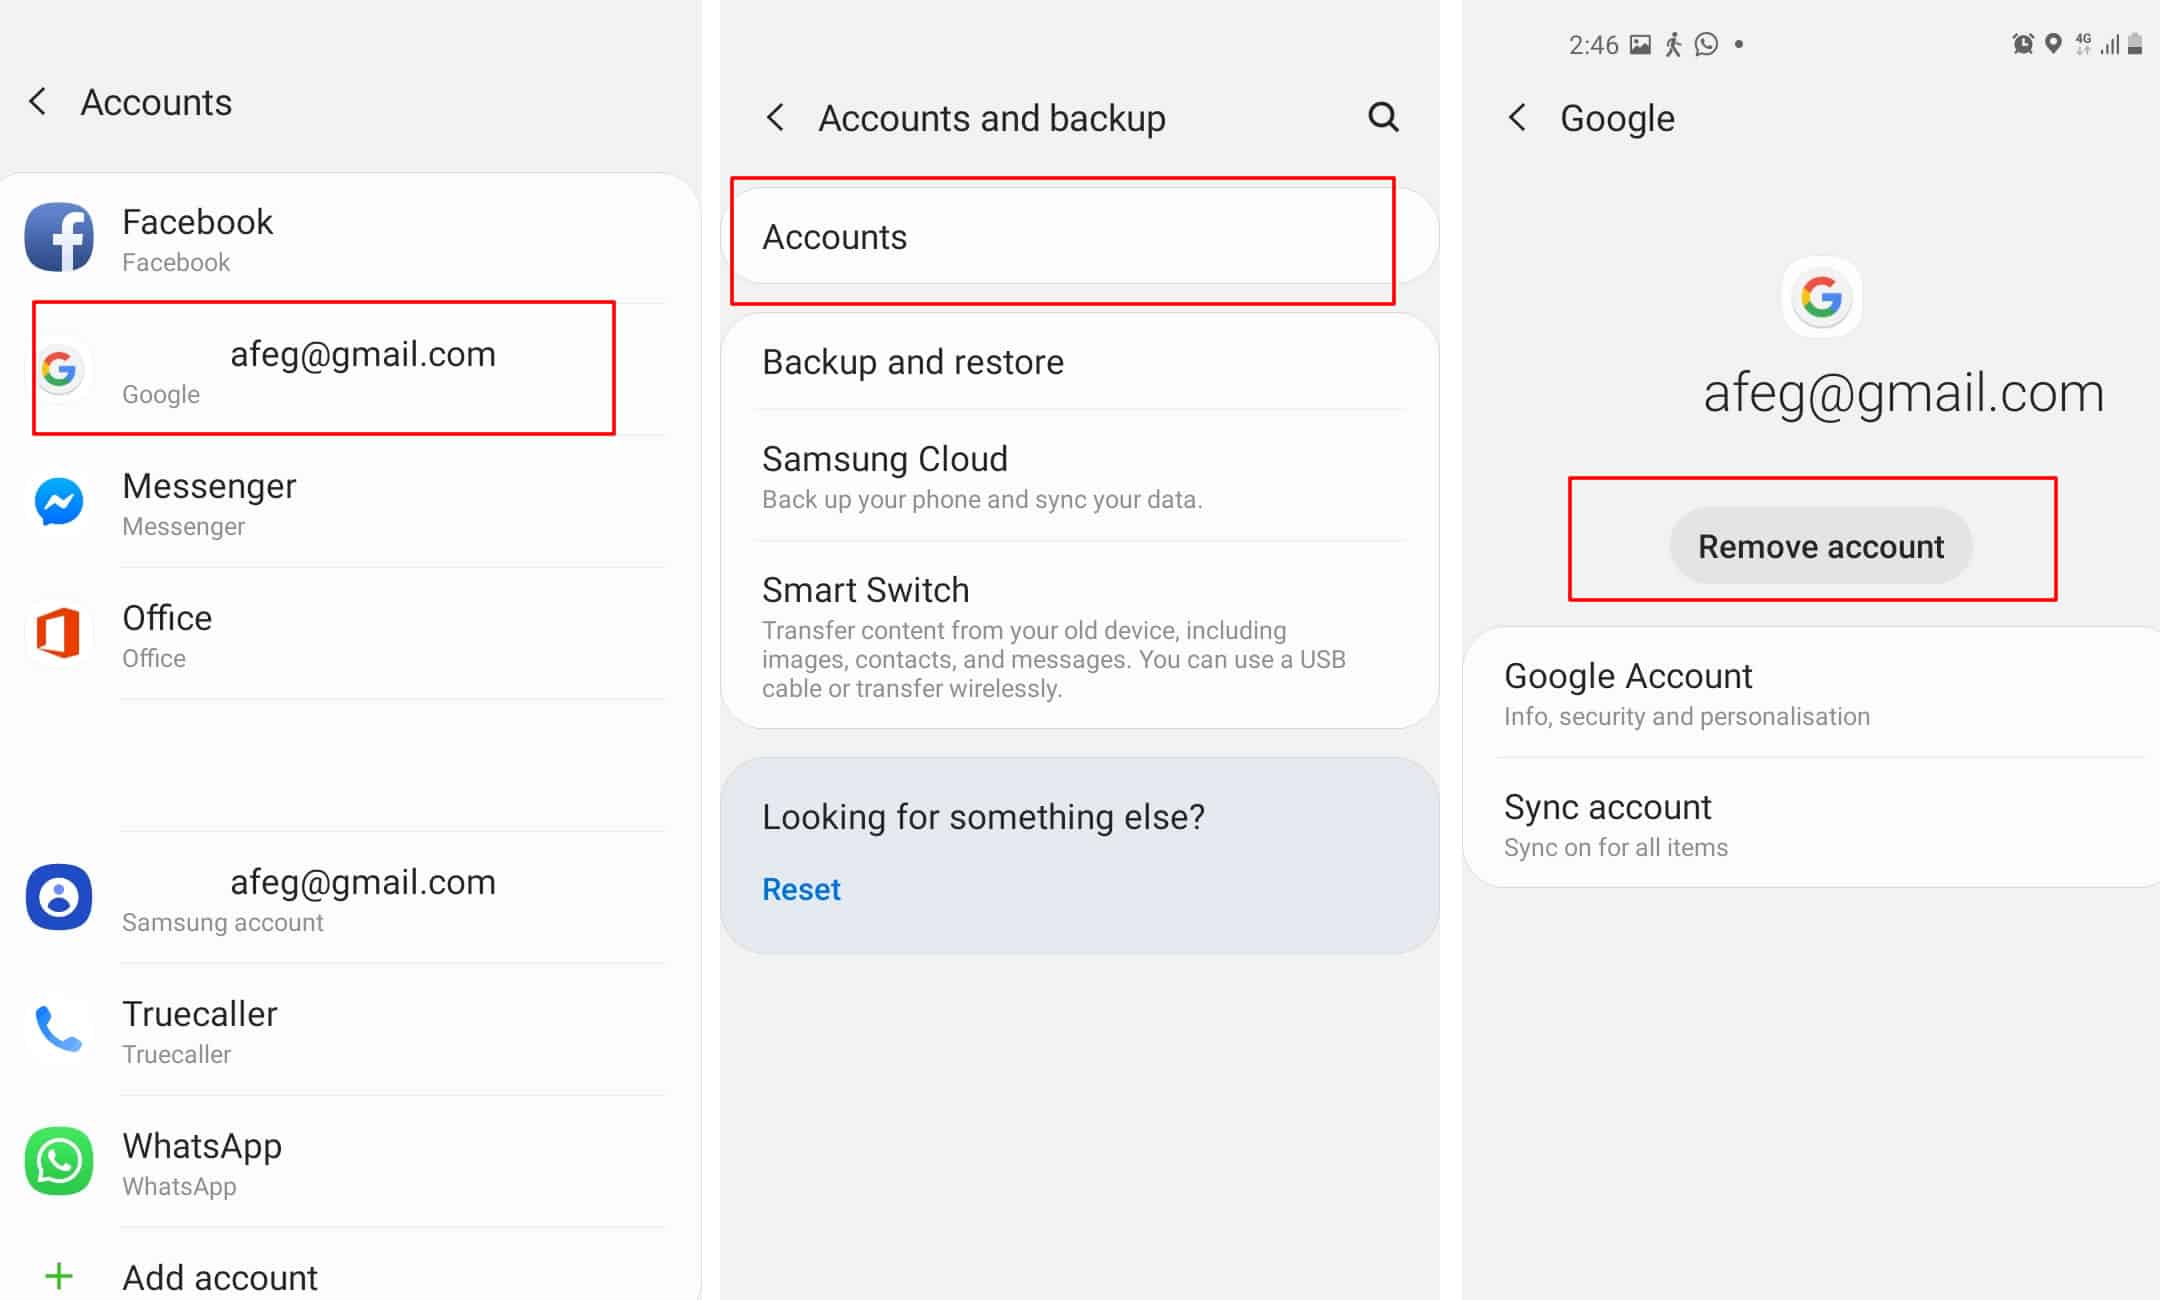Tap the Samsung account avatar icon
This screenshot has height=1300, width=2160.
click(59, 897)
